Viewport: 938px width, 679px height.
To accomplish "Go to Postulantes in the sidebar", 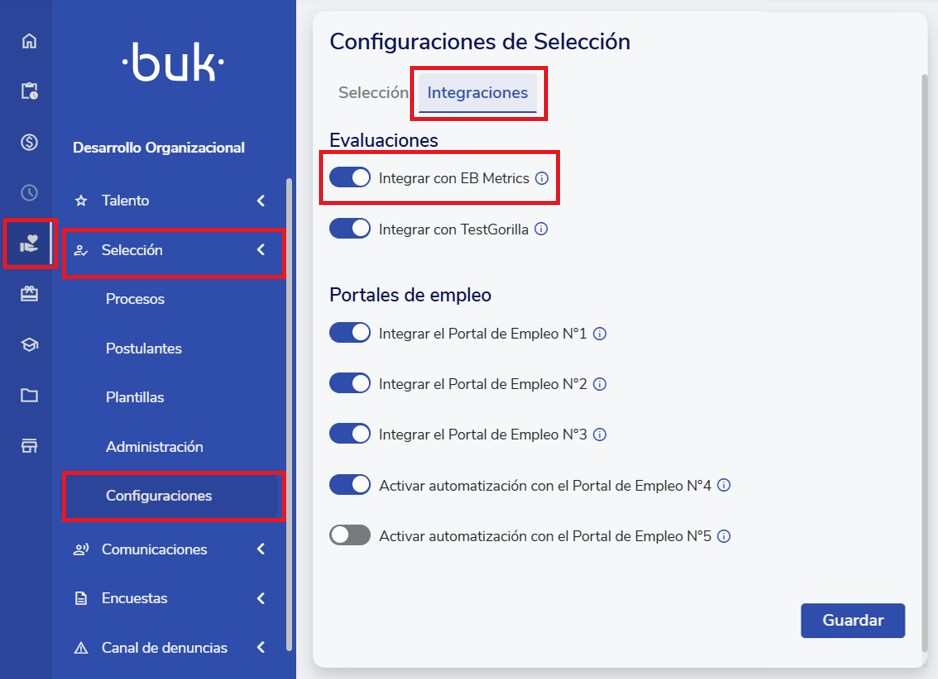I will pos(144,348).
